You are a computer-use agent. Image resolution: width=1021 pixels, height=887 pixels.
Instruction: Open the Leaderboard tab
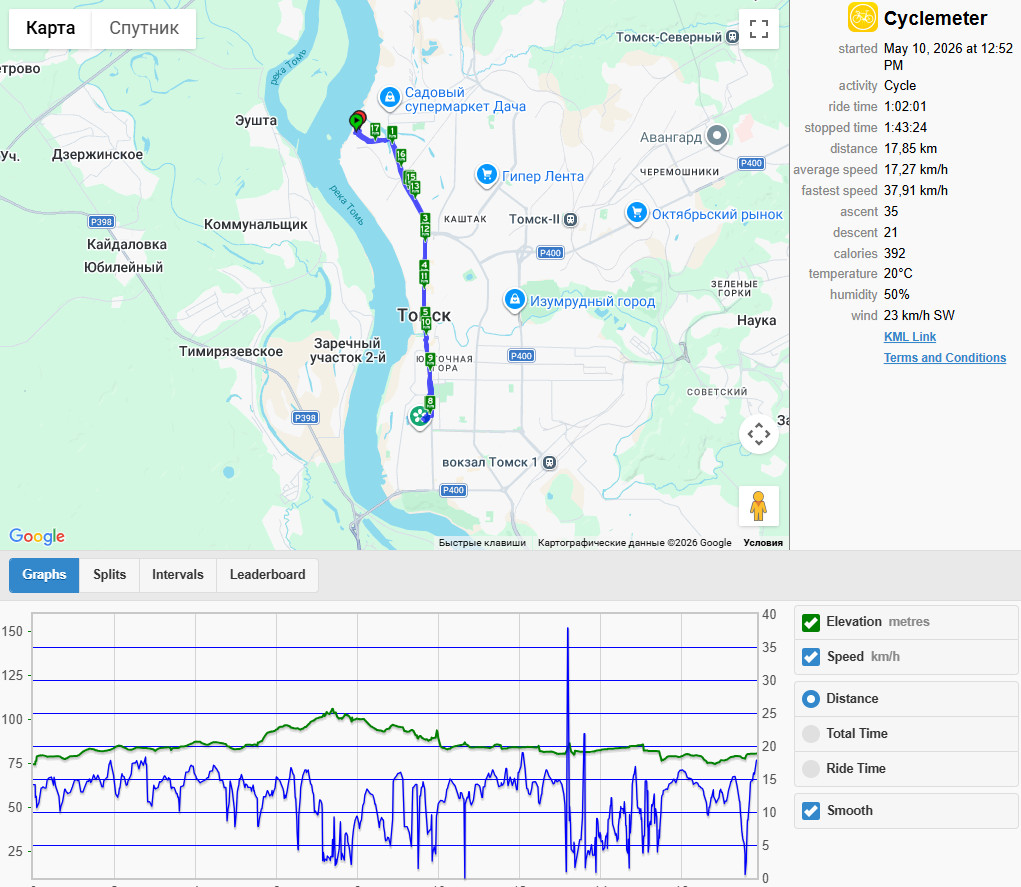[267, 575]
